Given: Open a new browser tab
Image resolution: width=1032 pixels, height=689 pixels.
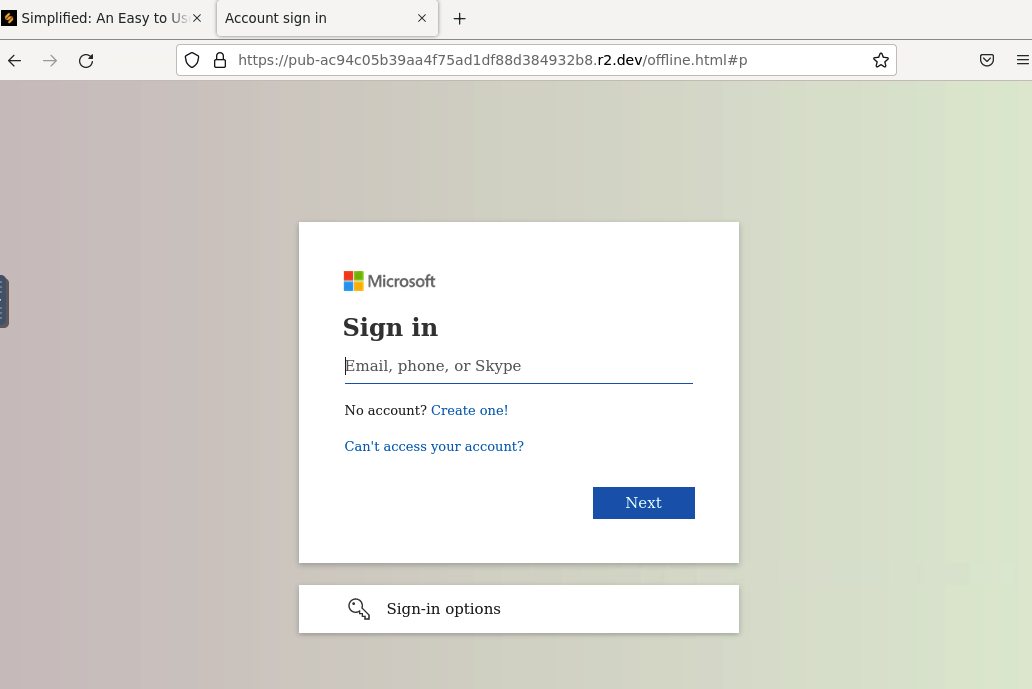Looking at the screenshot, I should click(459, 18).
